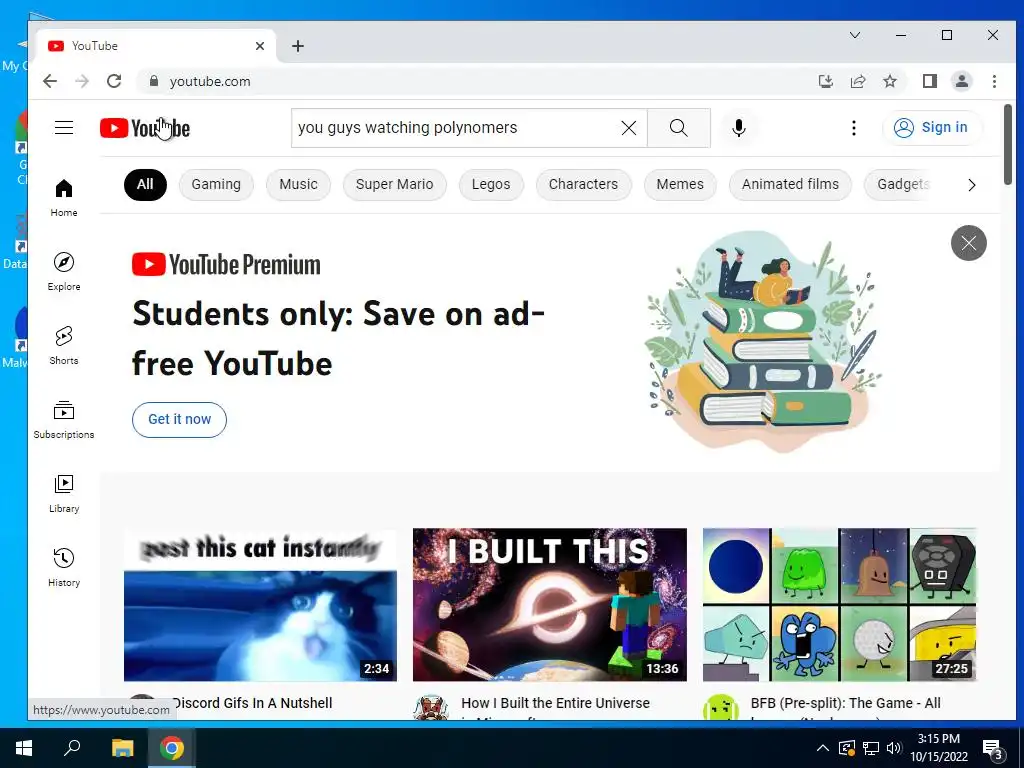Toggle Chrome side panel

coord(929,81)
